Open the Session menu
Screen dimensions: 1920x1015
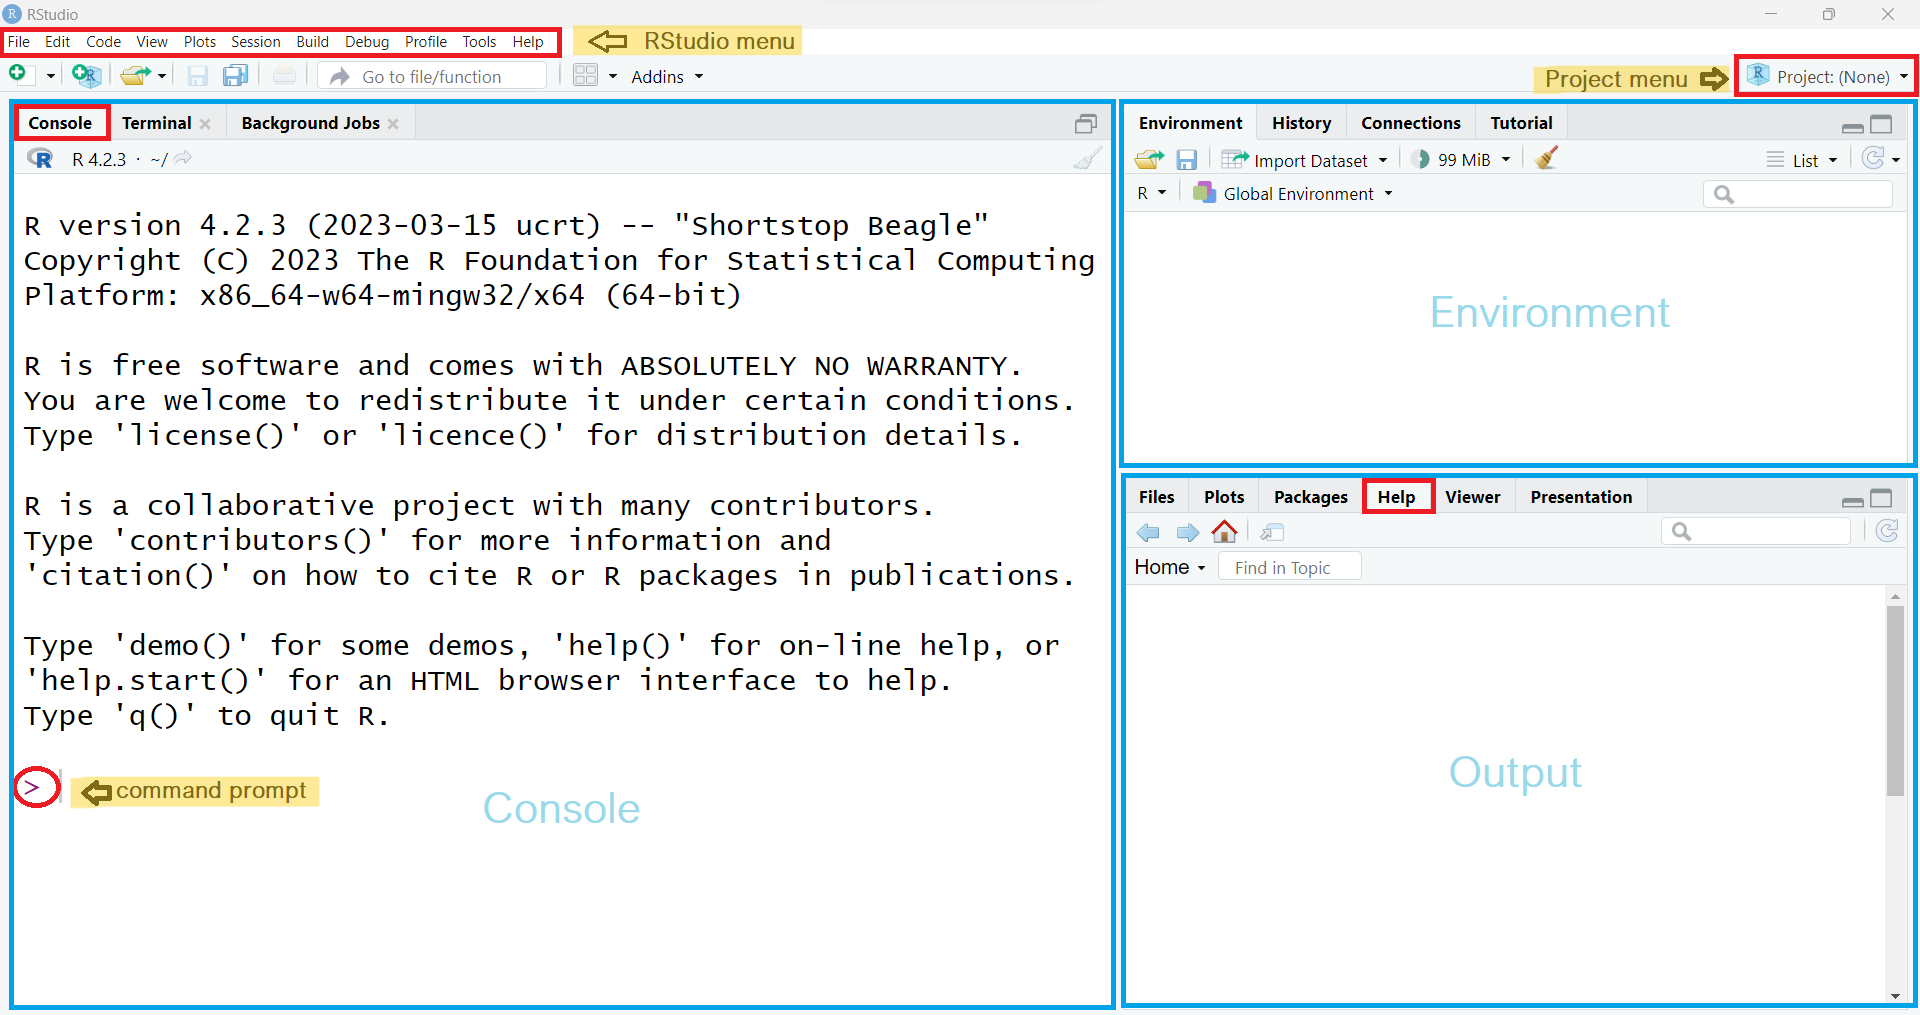255,42
